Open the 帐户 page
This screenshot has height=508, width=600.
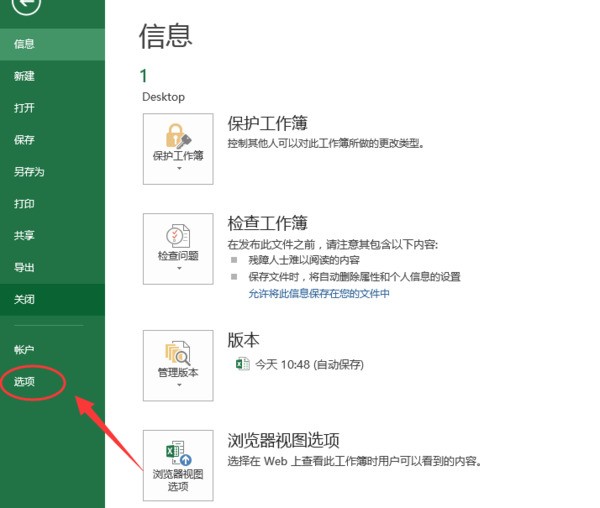point(24,350)
